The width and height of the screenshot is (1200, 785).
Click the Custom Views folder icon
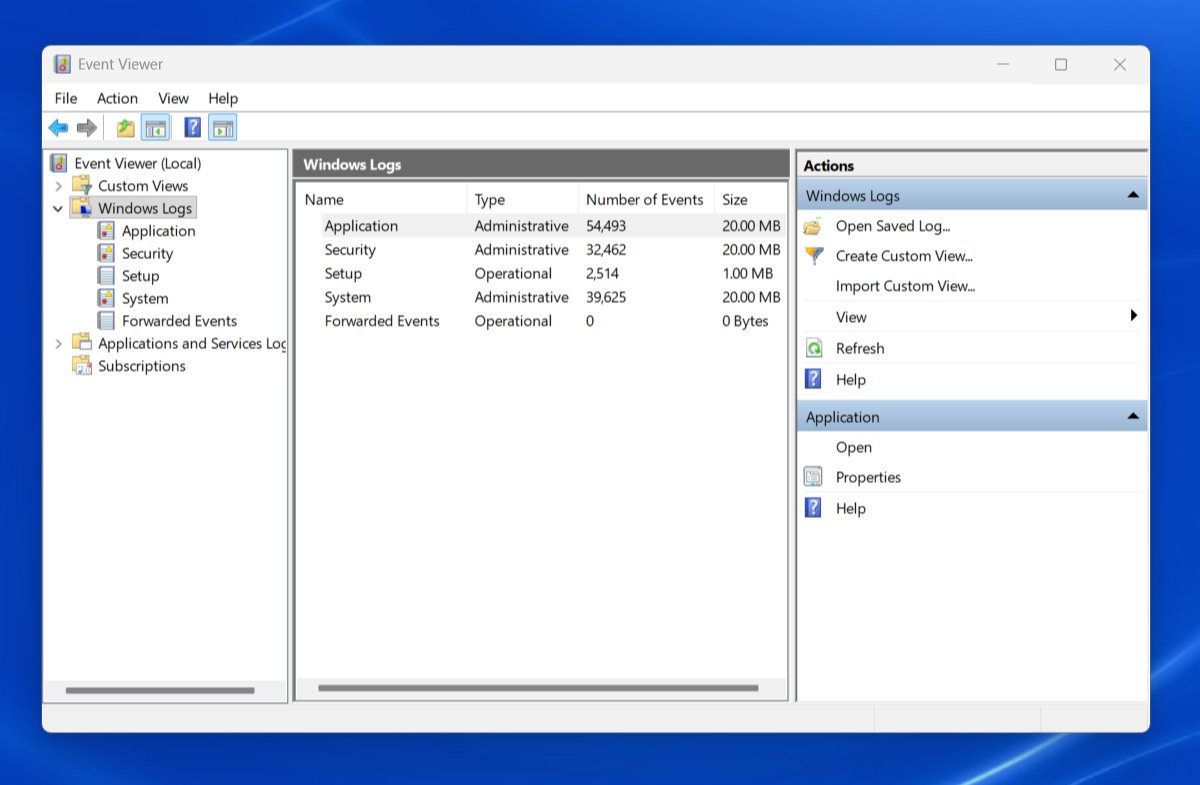click(82, 185)
